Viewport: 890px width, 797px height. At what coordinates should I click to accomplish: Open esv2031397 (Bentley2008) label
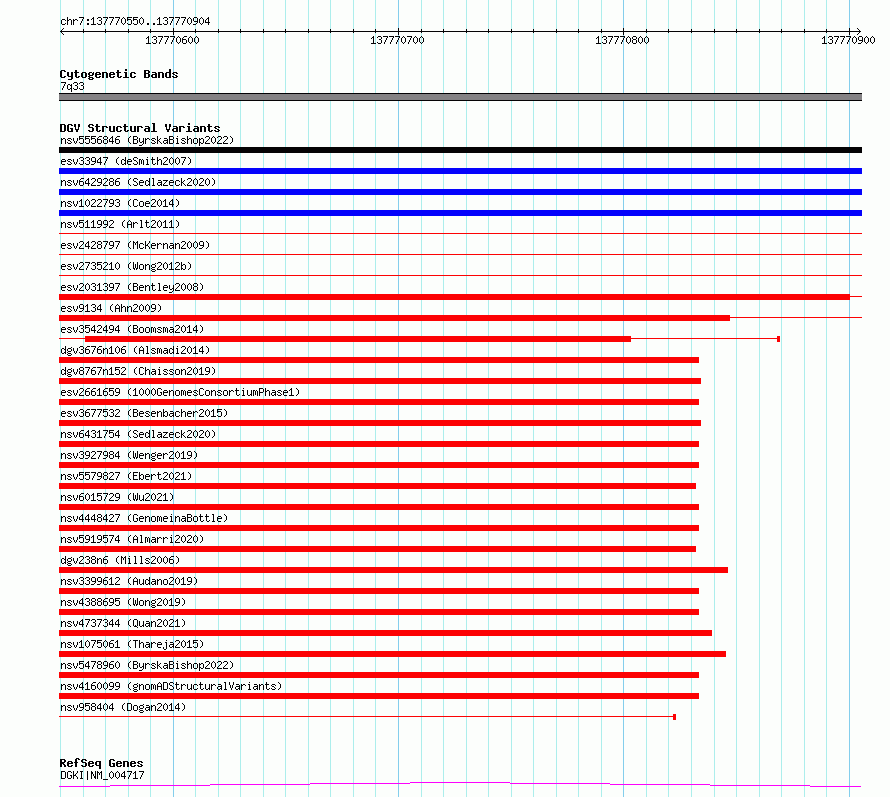click(132, 287)
